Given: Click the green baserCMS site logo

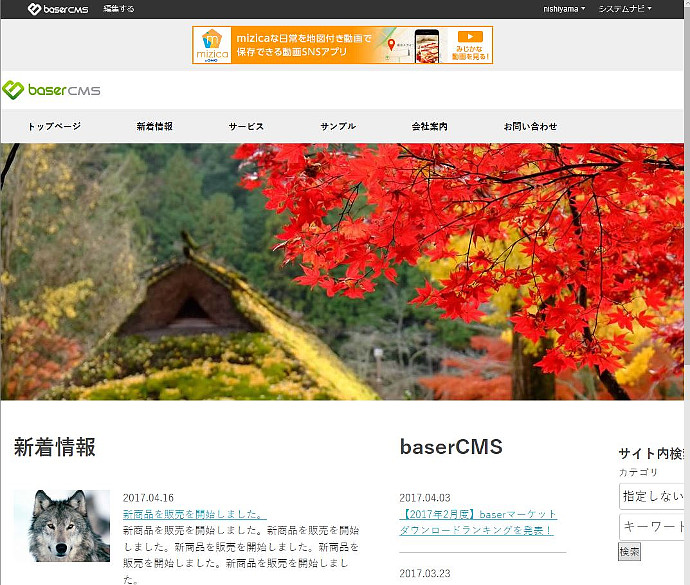Looking at the screenshot, I should [x=52, y=91].
